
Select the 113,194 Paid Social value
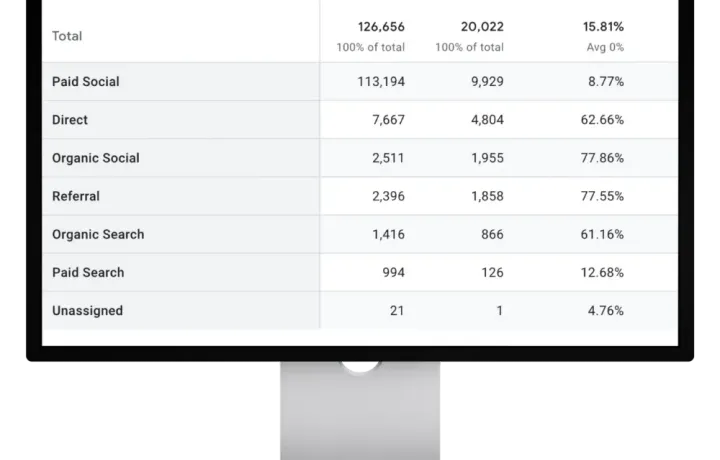pyautogui.click(x=381, y=82)
